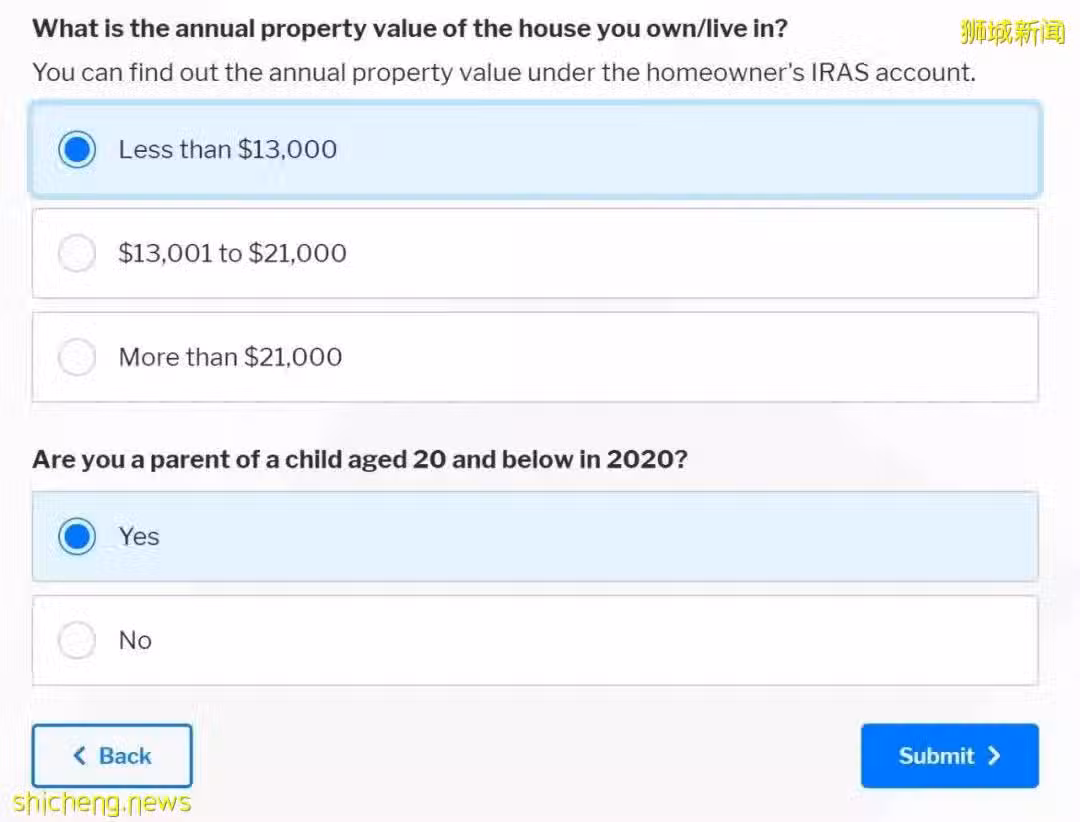
Task: Click the More than $21,000 label text
Action: click(x=230, y=357)
